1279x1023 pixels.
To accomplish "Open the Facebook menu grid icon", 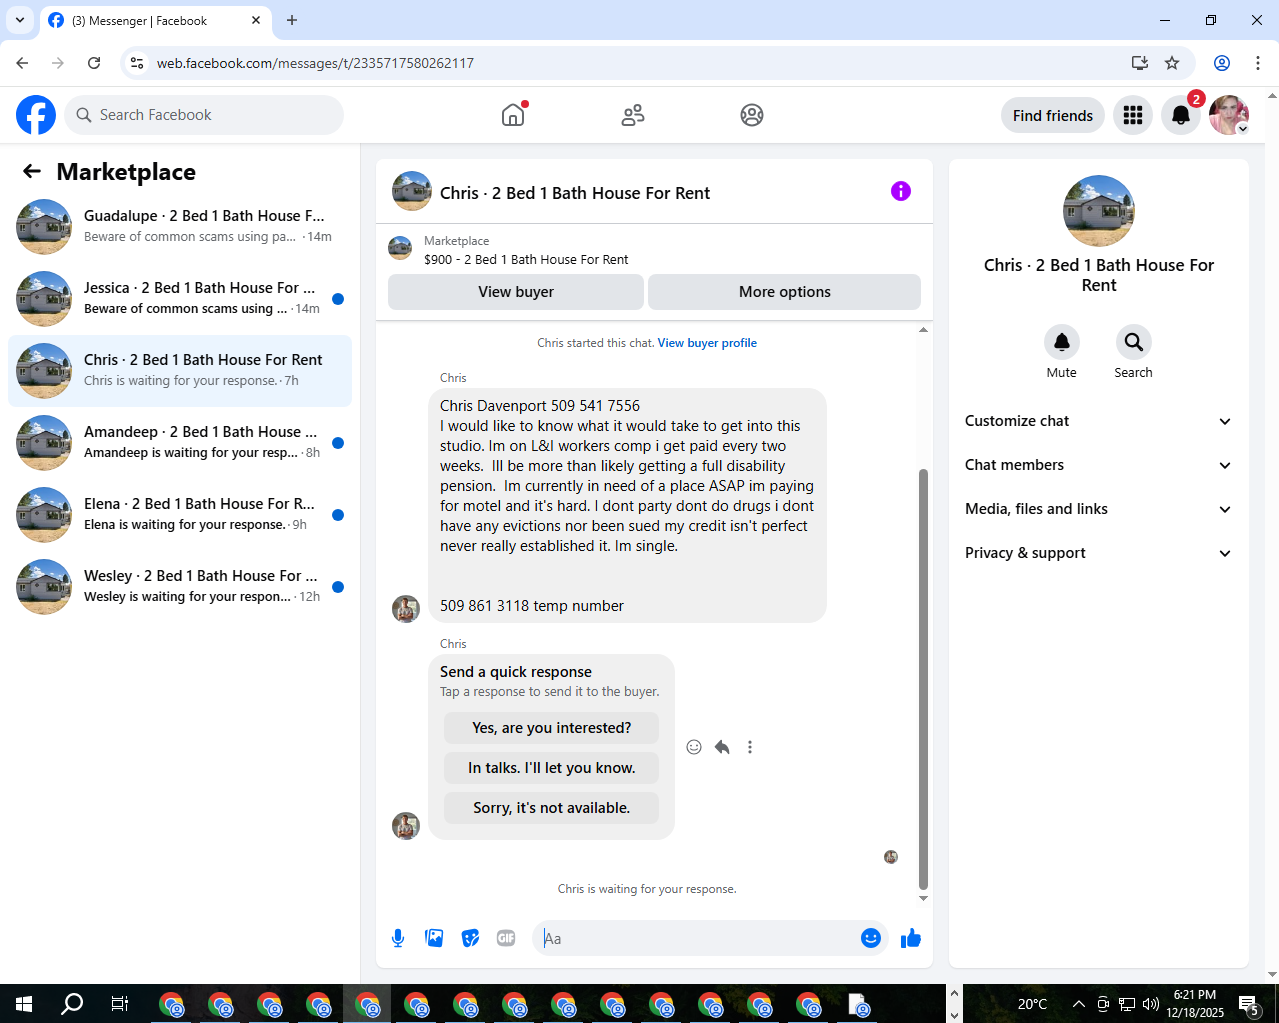I will pyautogui.click(x=1133, y=115).
